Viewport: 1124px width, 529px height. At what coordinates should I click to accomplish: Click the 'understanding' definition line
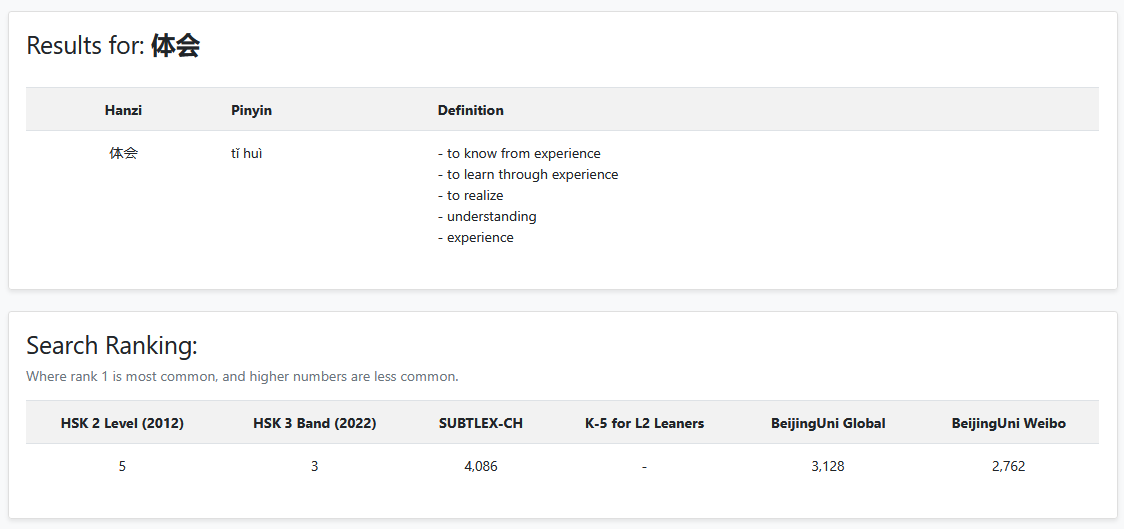pos(487,217)
